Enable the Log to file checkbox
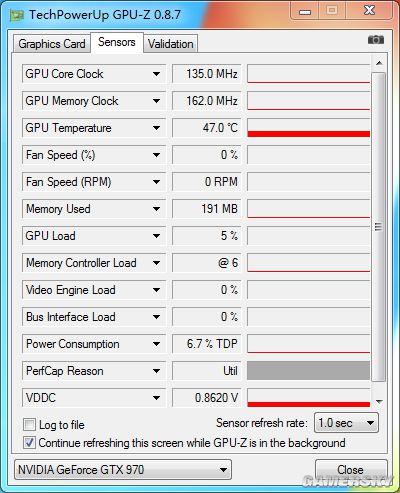Image resolution: width=400 pixels, height=493 pixels. coord(29,425)
